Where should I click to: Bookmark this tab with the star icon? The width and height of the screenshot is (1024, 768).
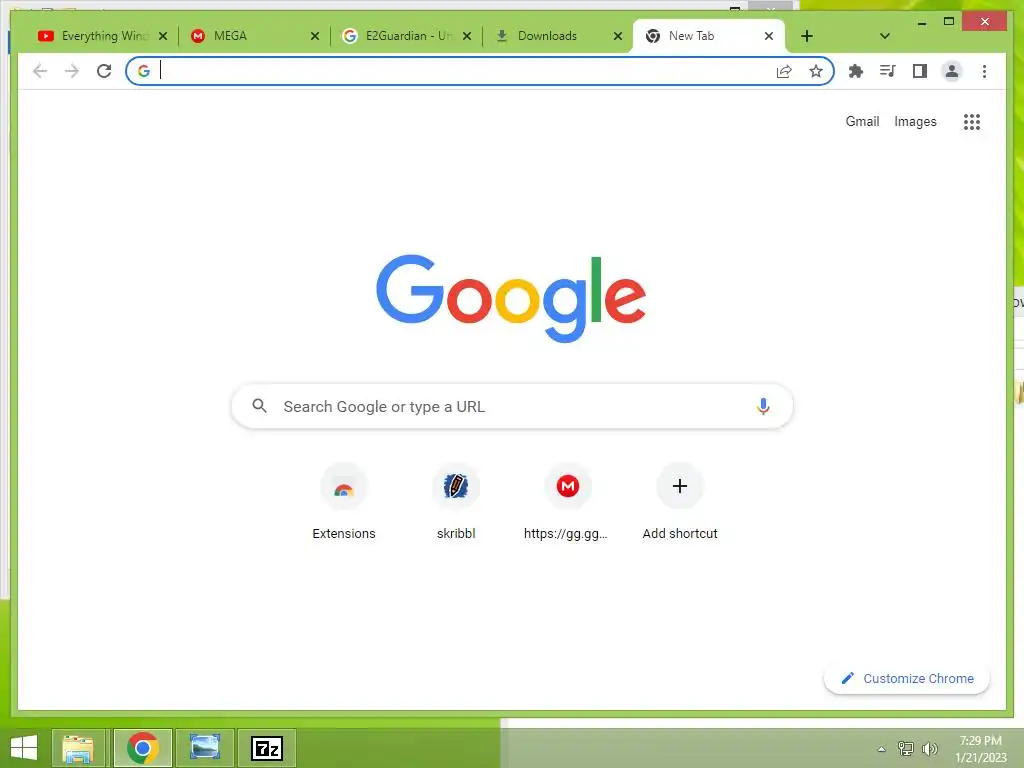(x=816, y=71)
